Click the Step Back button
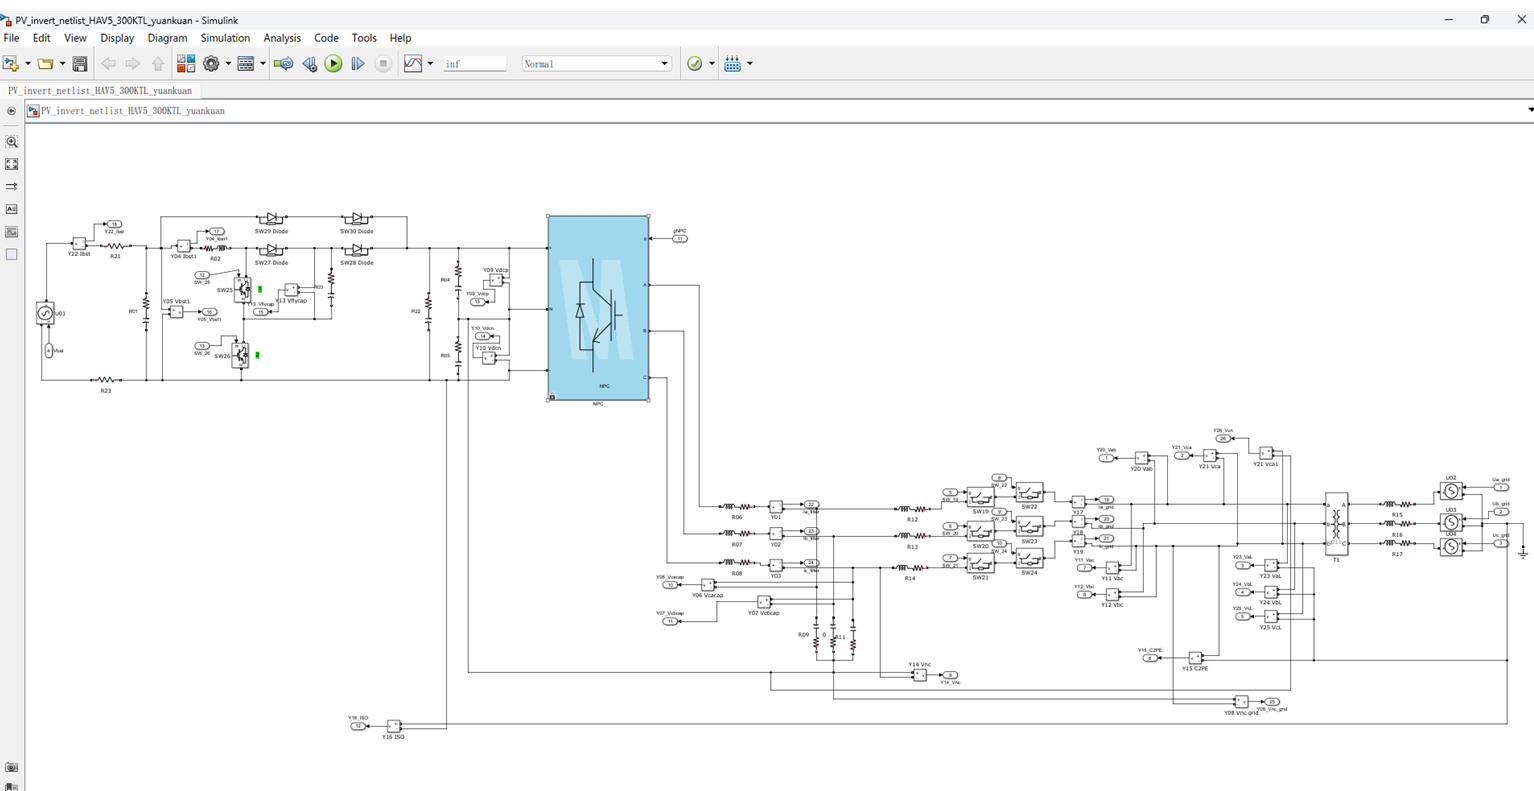The height and width of the screenshot is (791, 1534). click(x=309, y=64)
